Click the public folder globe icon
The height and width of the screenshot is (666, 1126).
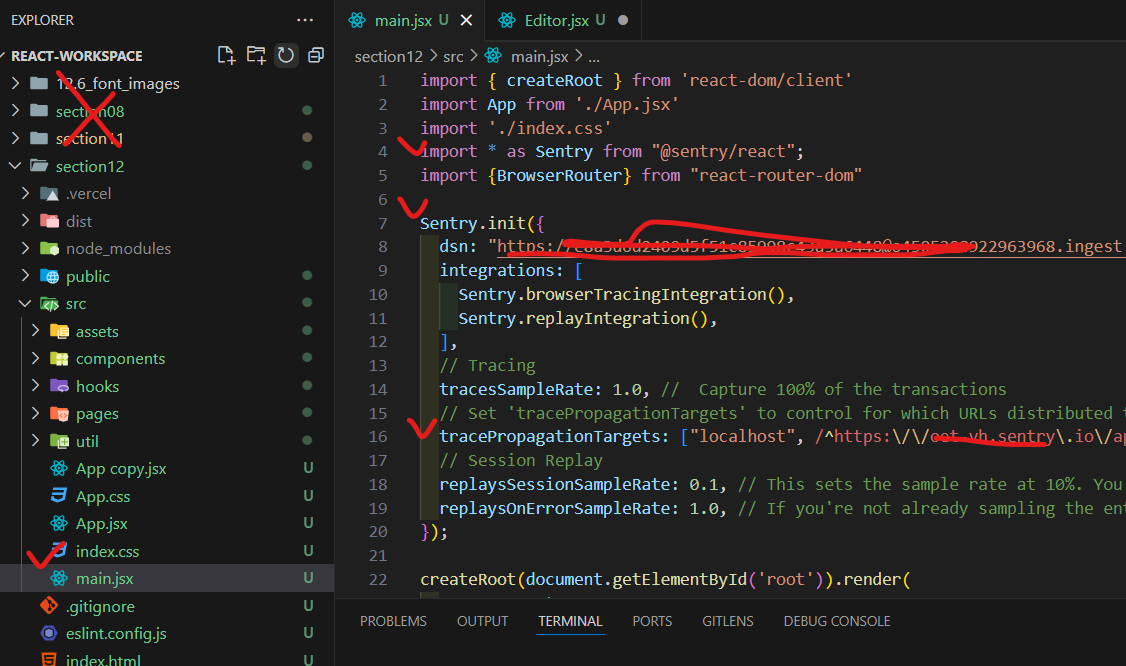[x=50, y=276]
